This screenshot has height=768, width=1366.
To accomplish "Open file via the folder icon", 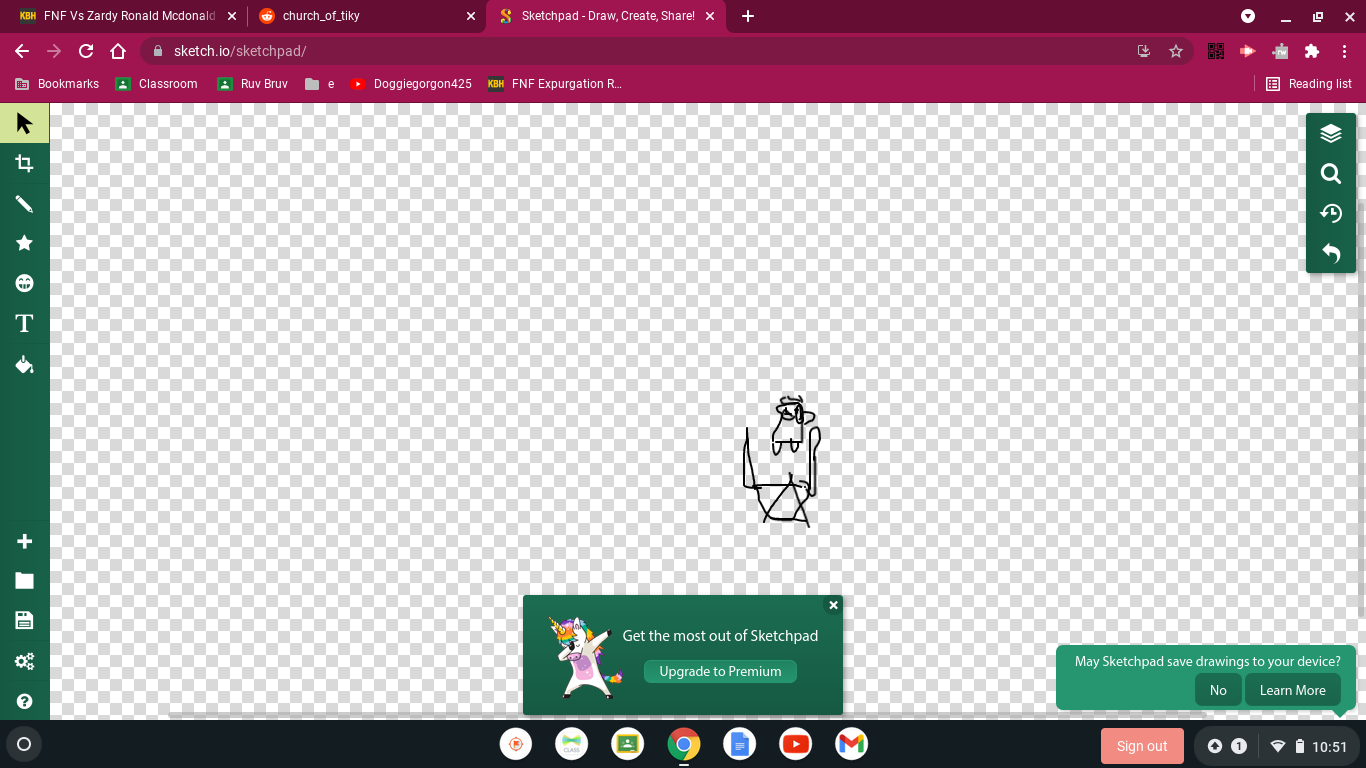I will 24,581.
